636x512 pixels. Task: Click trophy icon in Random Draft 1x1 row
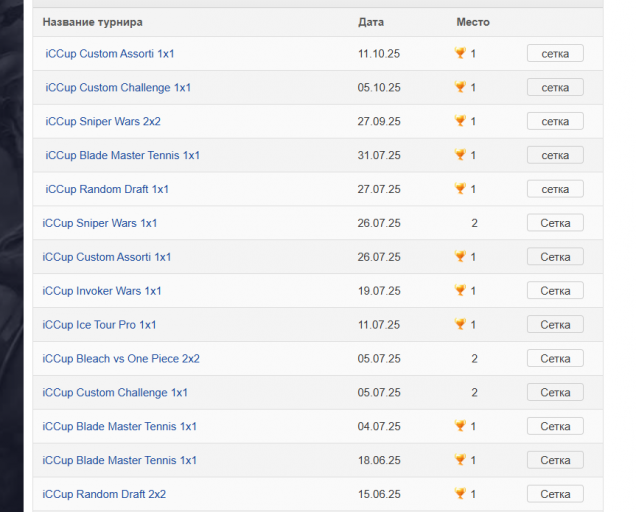coord(460,188)
